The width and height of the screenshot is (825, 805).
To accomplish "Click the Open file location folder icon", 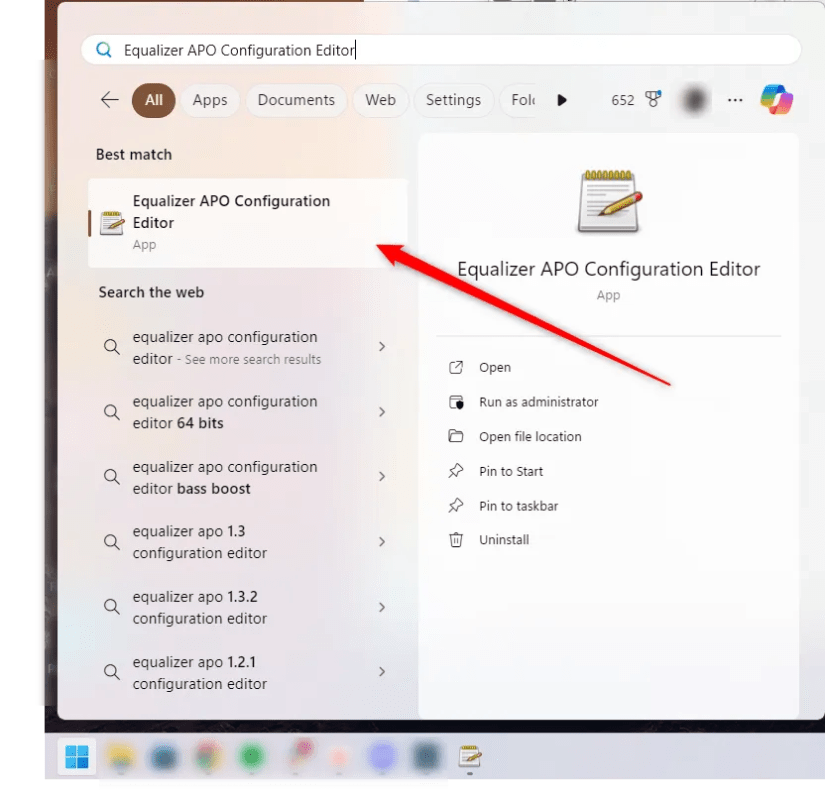I will click(x=456, y=436).
